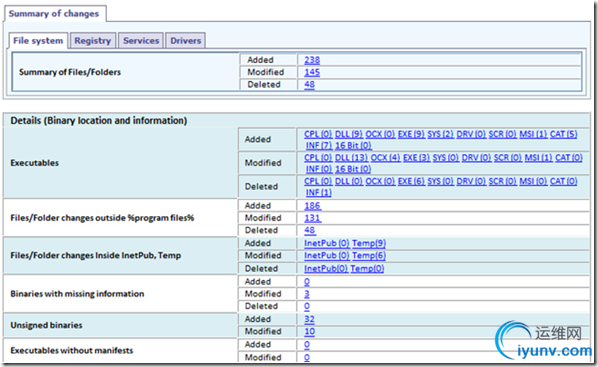Image resolution: width=598 pixels, height=367 pixels.
Task: Select the File system tab
Action: 38,40
